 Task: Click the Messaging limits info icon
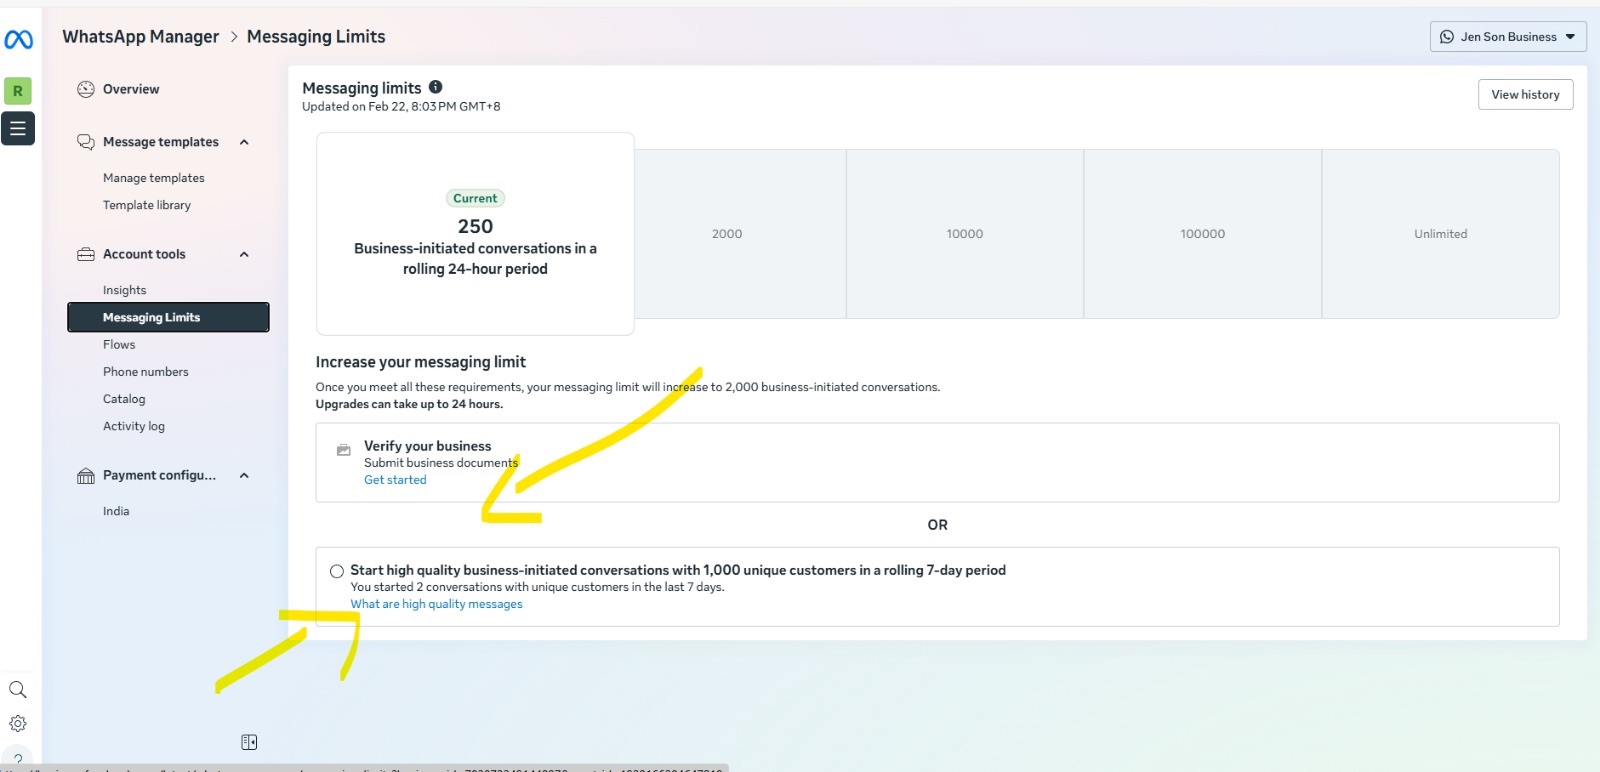435,87
